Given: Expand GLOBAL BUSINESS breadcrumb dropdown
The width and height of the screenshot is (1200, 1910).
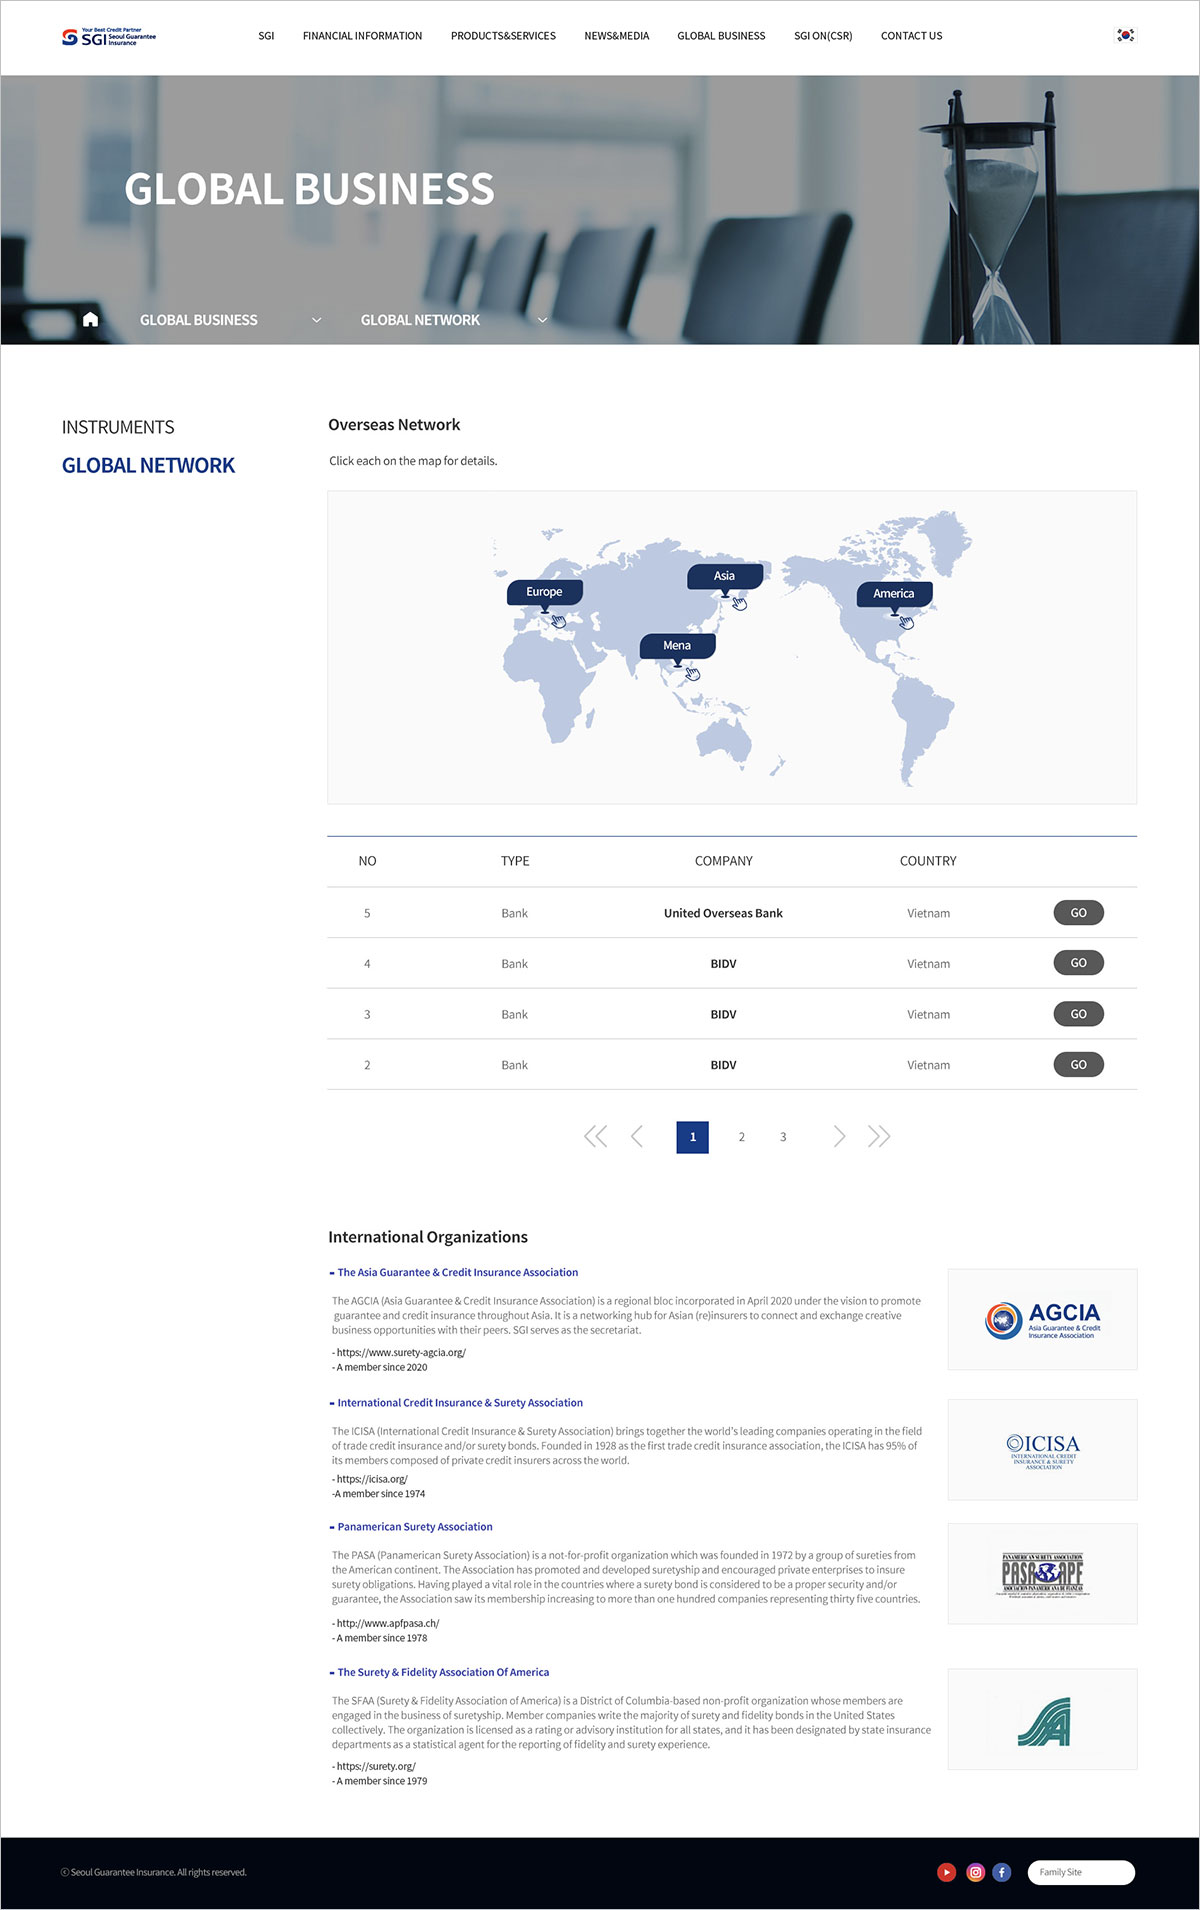Looking at the screenshot, I should 316,320.
